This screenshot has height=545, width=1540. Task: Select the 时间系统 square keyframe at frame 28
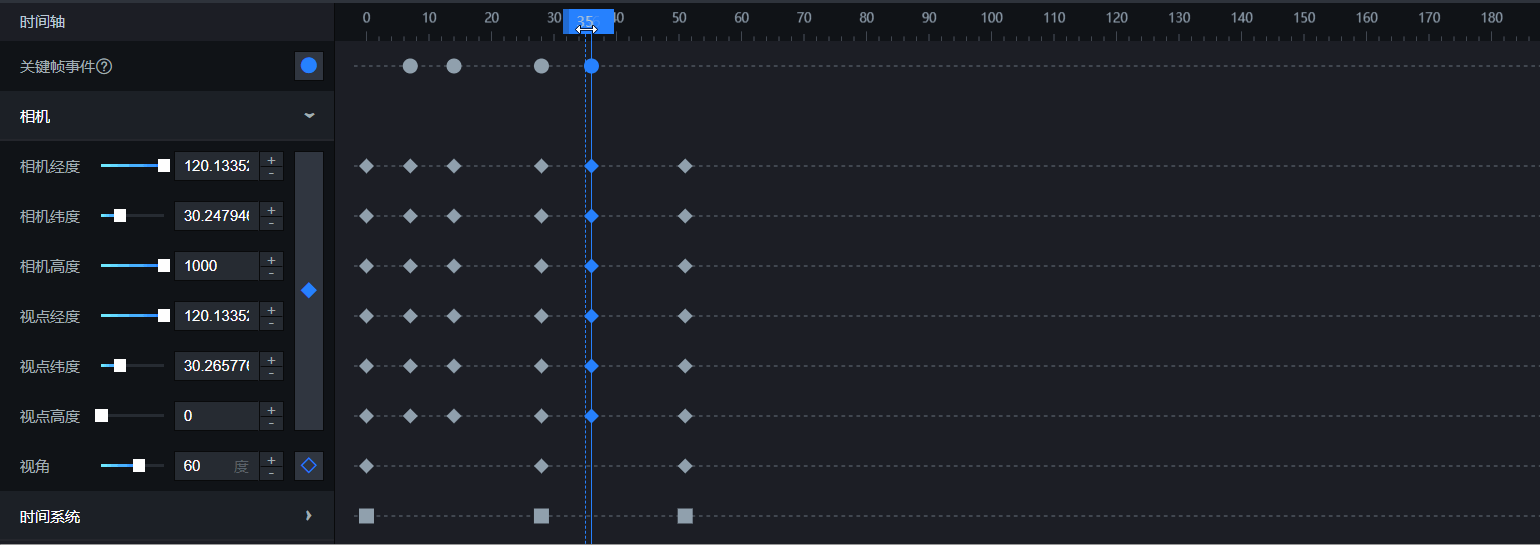click(x=541, y=516)
